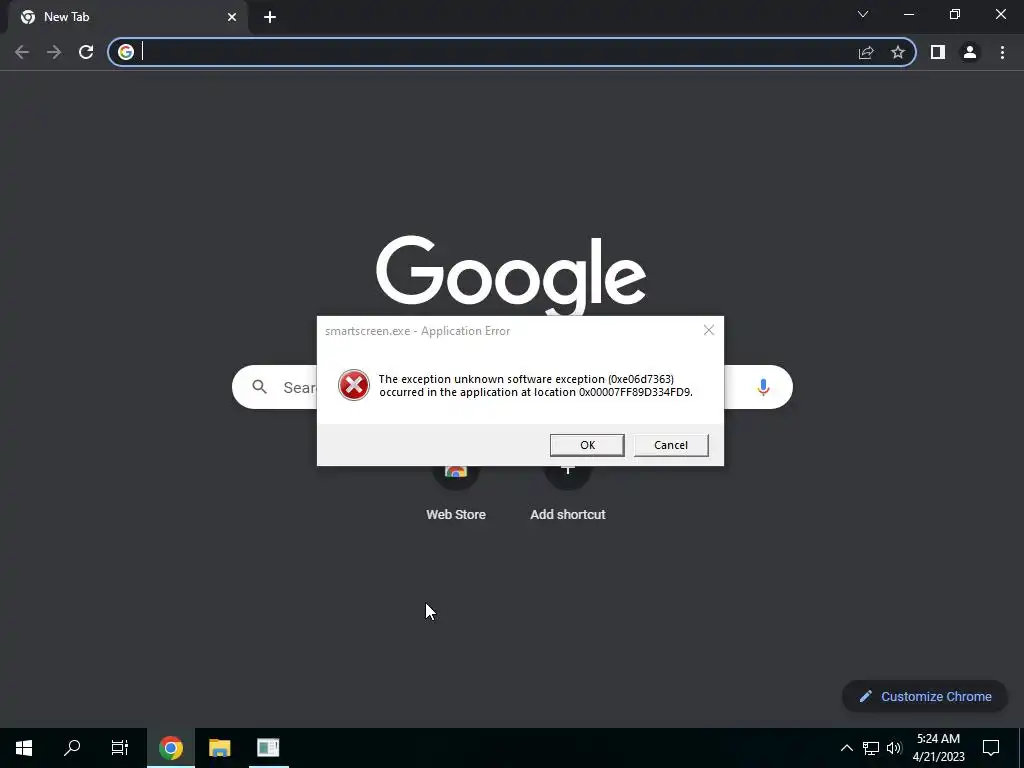Start voice search with the microphone icon
This screenshot has height=768, width=1024.
click(x=763, y=387)
